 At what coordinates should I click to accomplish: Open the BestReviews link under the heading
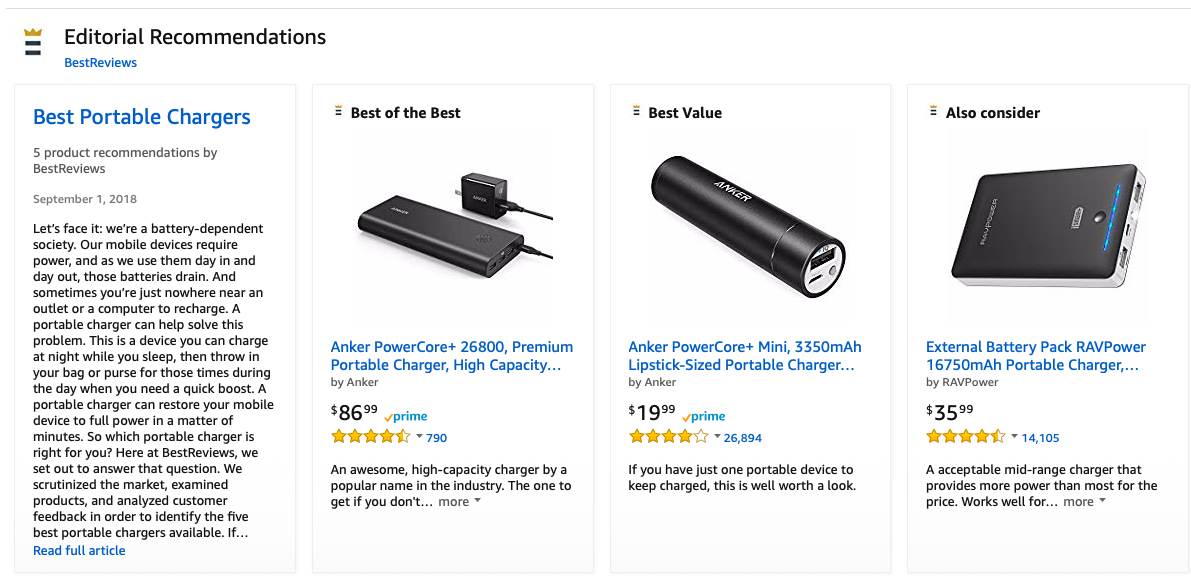(100, 62)
